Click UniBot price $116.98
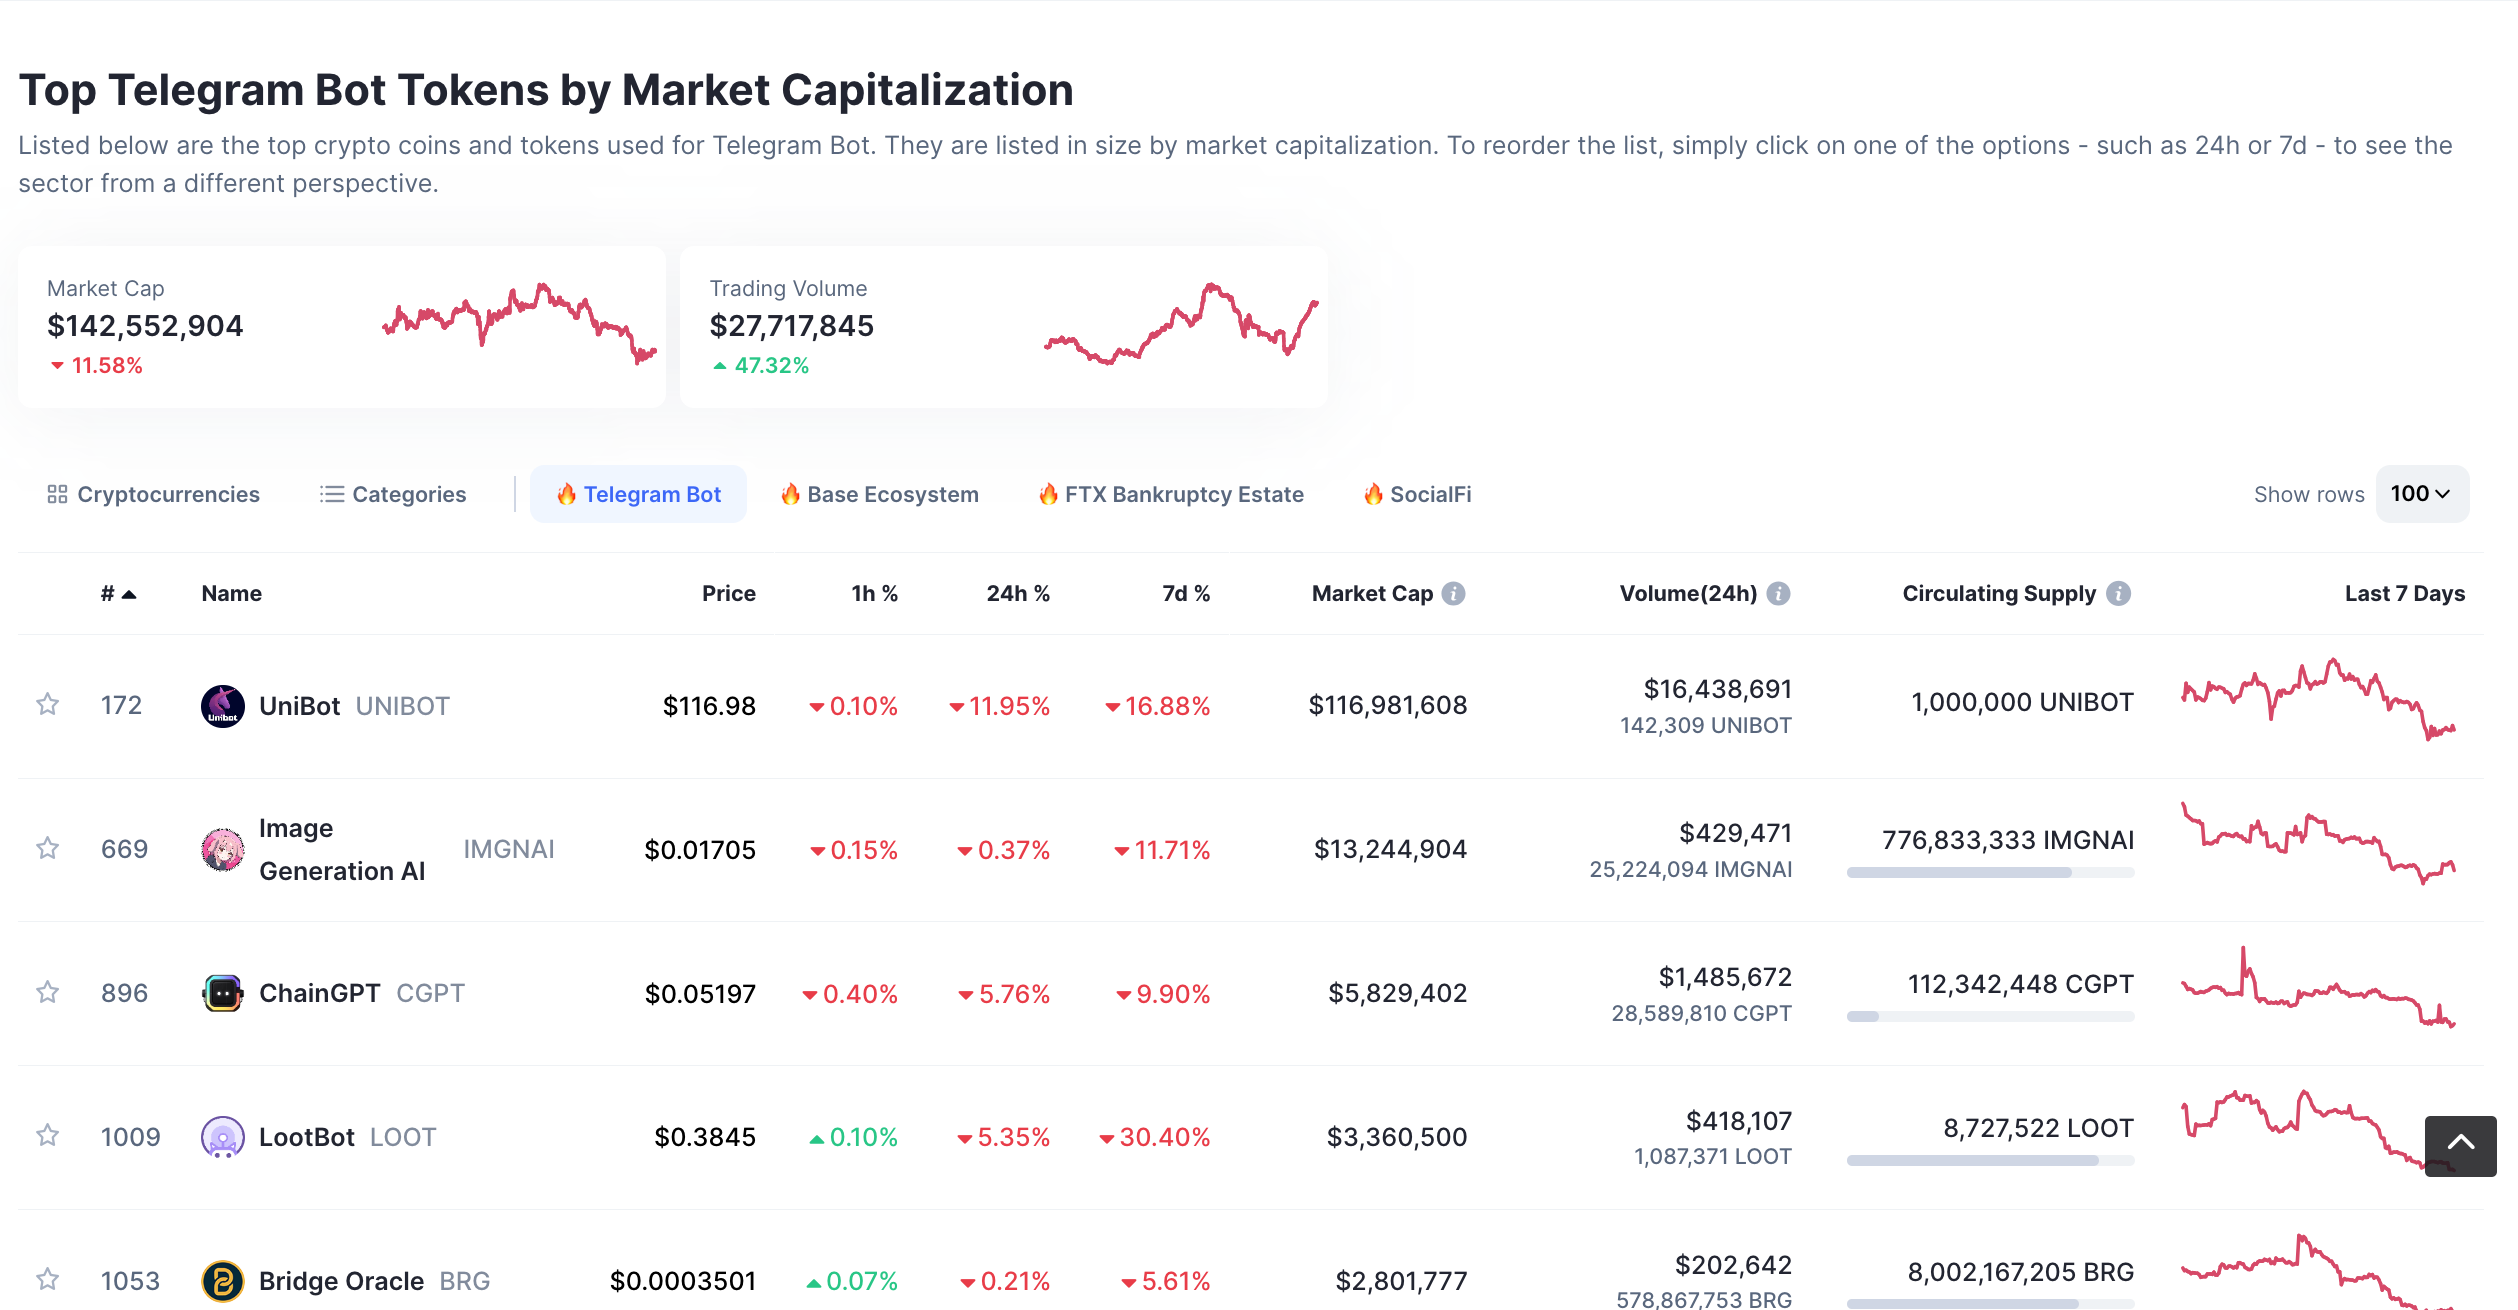 pyautogui.click(x=709, y=706)
